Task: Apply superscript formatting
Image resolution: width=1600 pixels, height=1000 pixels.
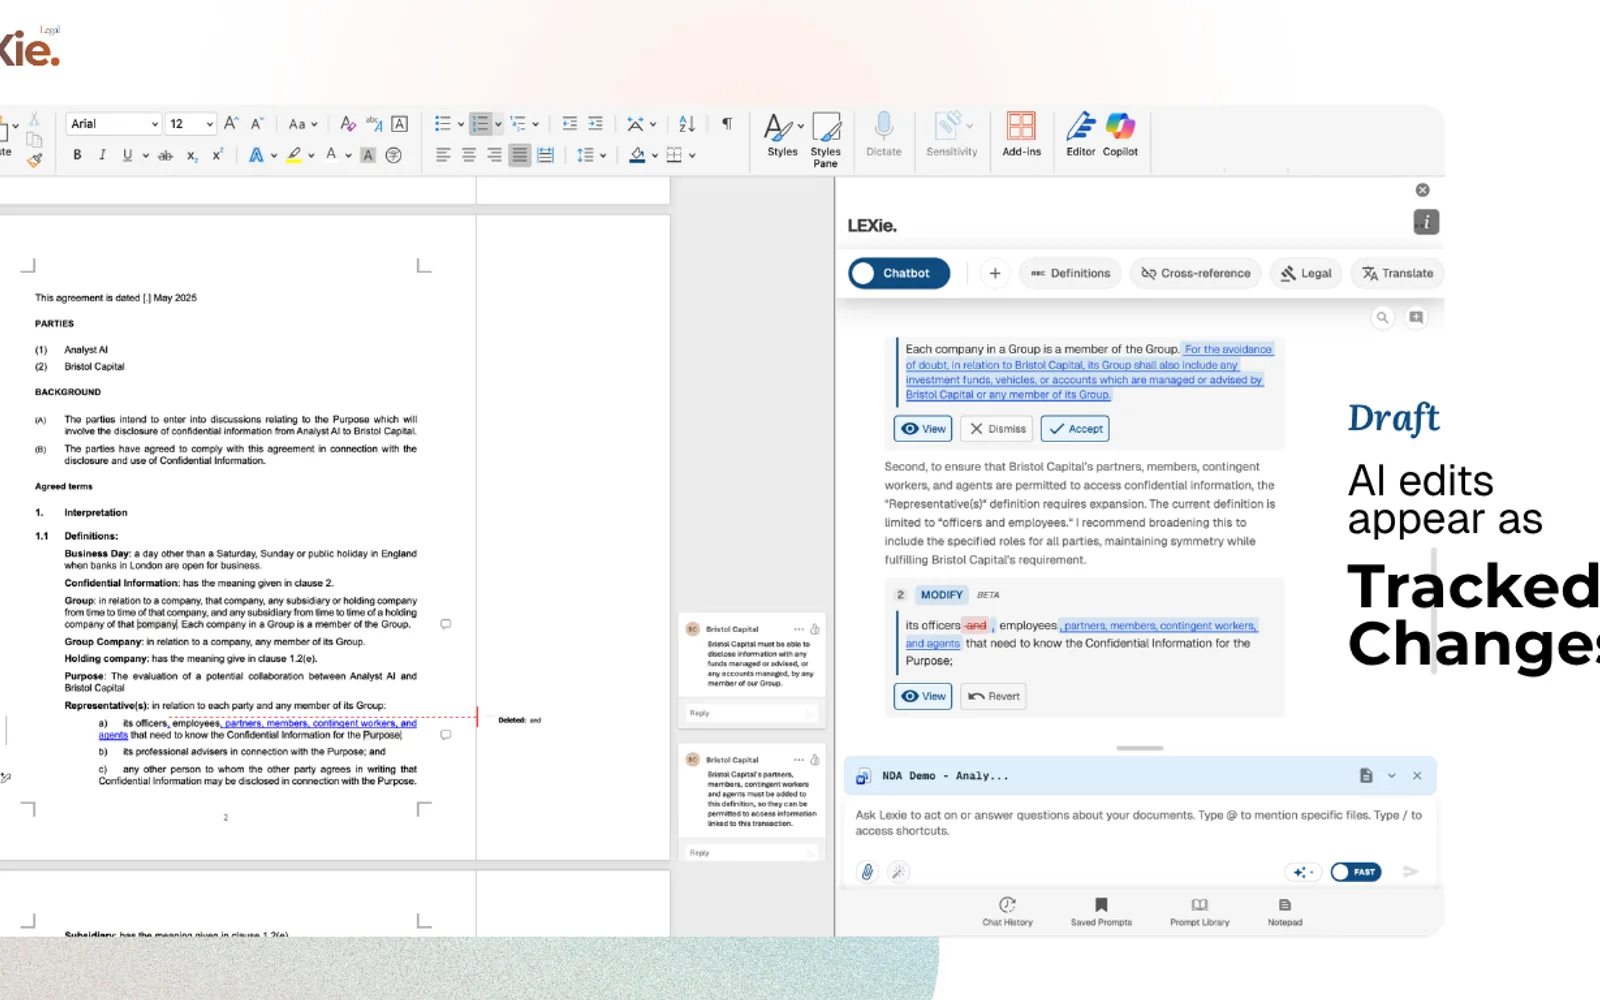Action: pos(217,155)
